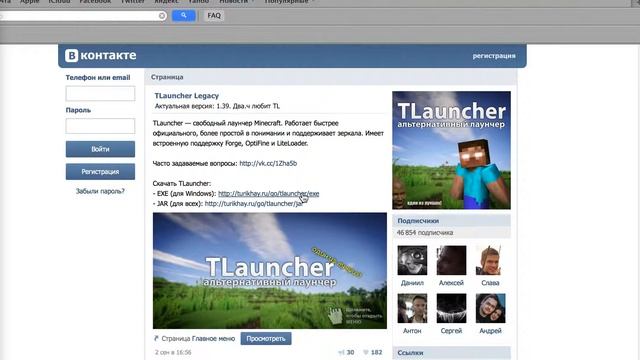The height and width of the screenshot is (360, 640).
Task: Open the TLauncher banner image in post
Action: tap(270, 271)
